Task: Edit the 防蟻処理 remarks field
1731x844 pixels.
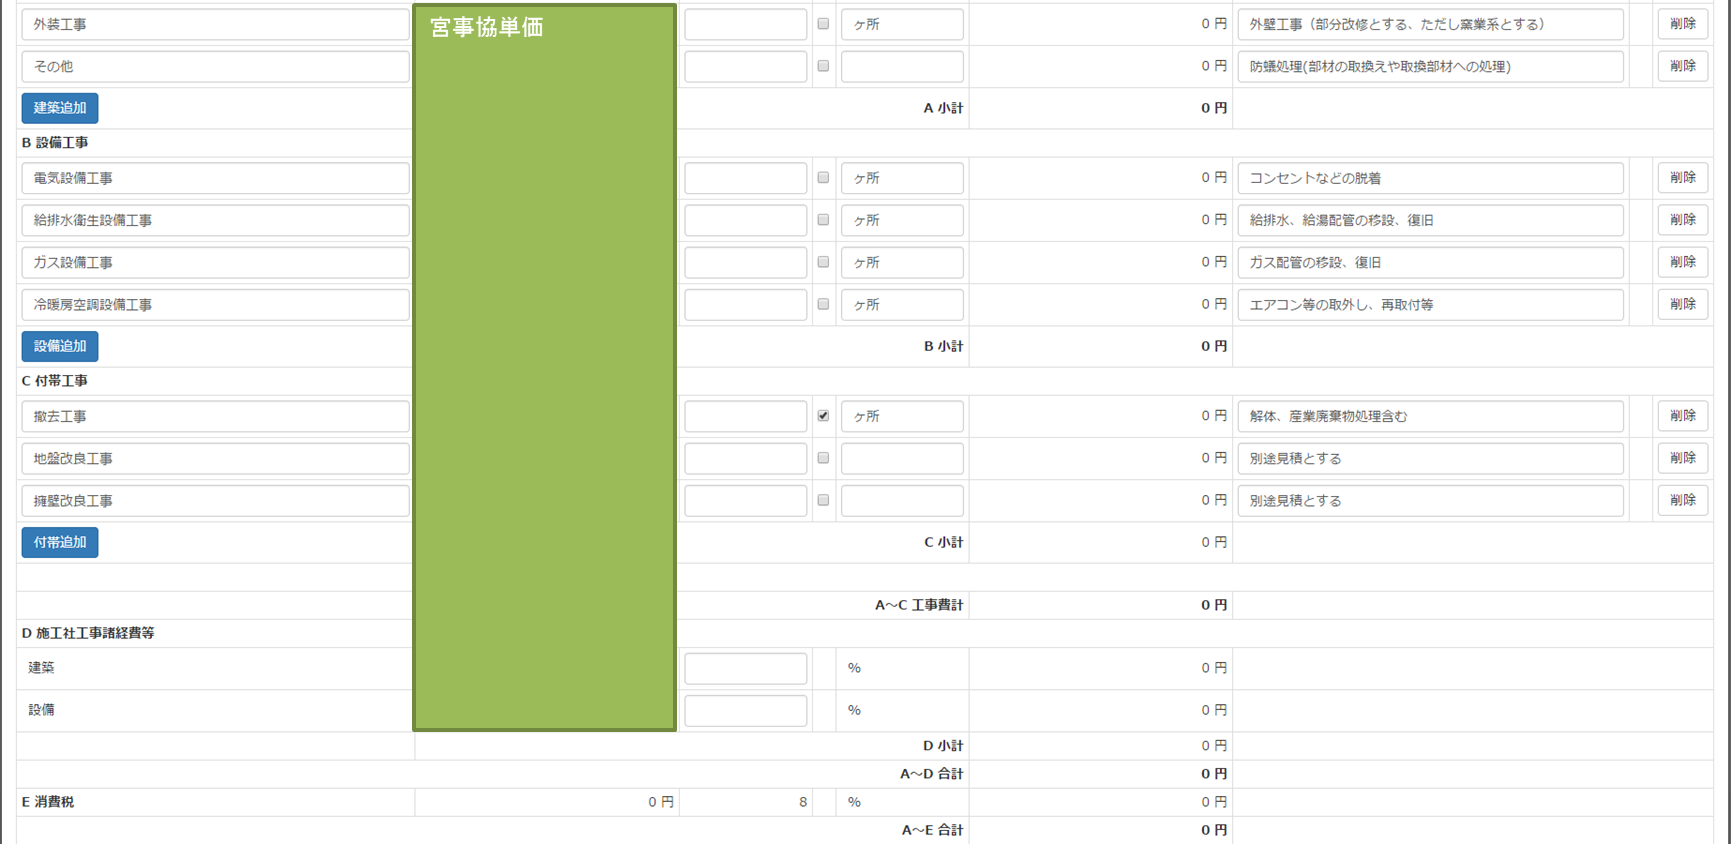Action: (x=1430, y=66)
